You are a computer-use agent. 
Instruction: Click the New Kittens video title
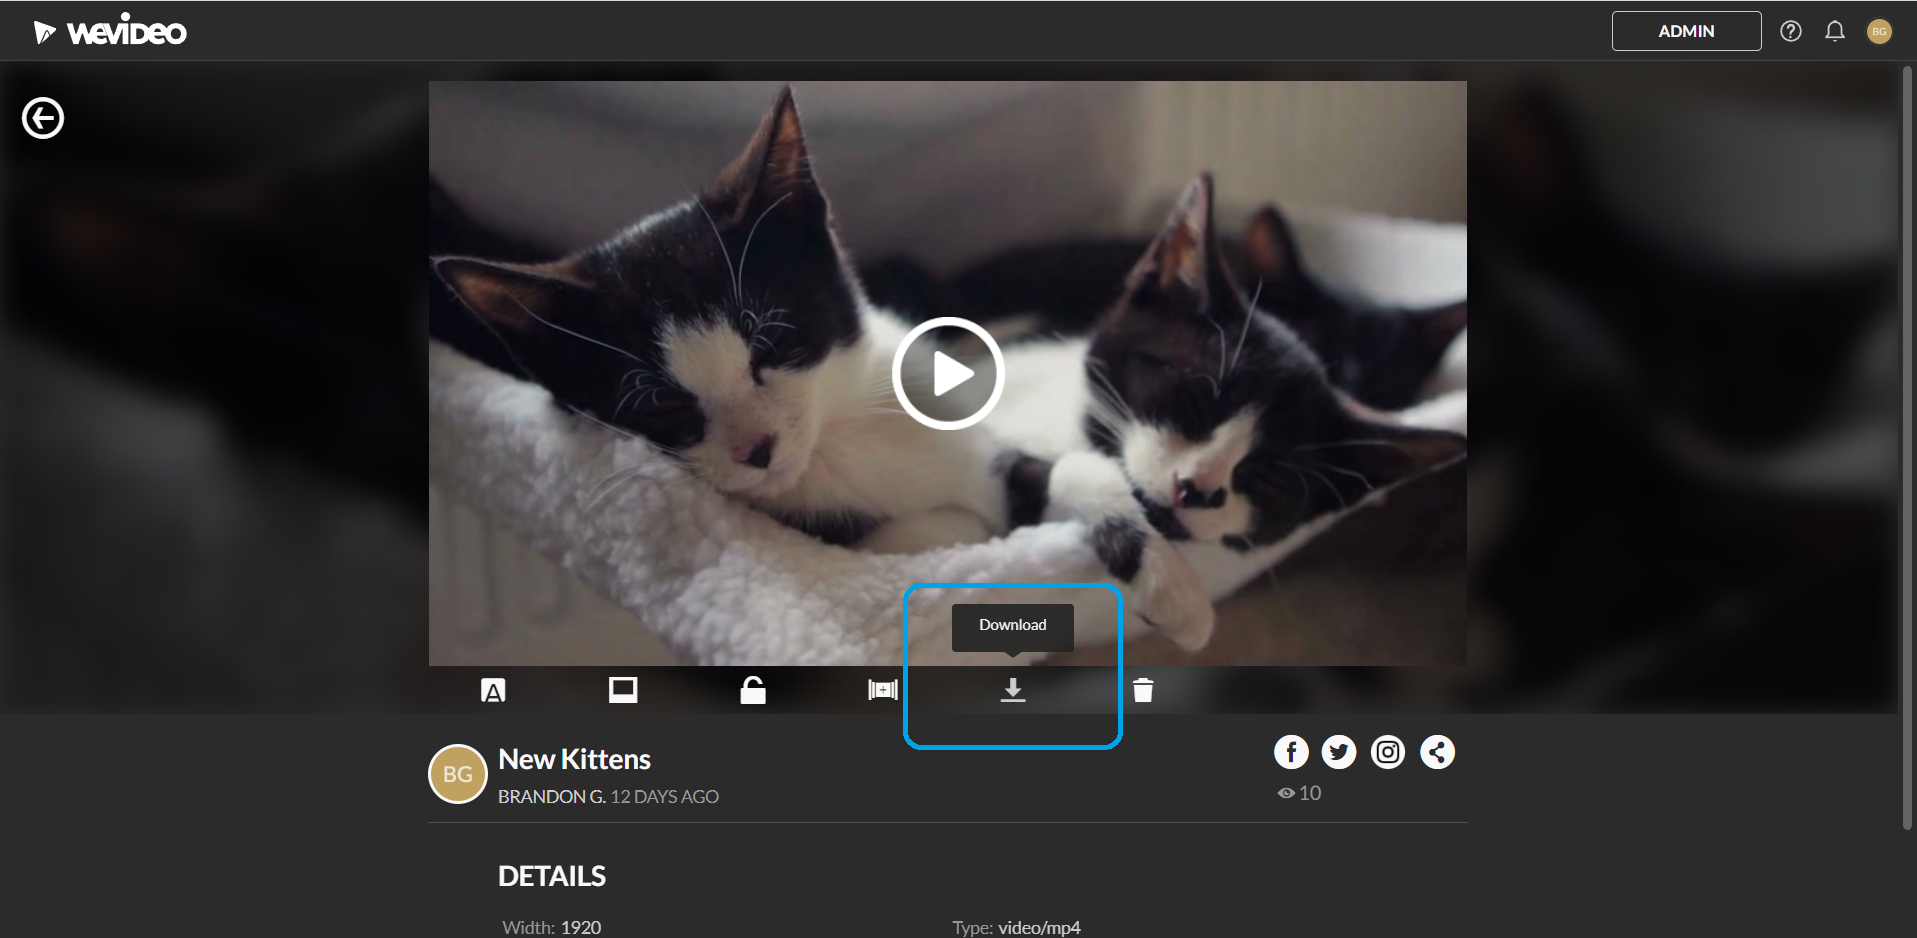(574, 759)
